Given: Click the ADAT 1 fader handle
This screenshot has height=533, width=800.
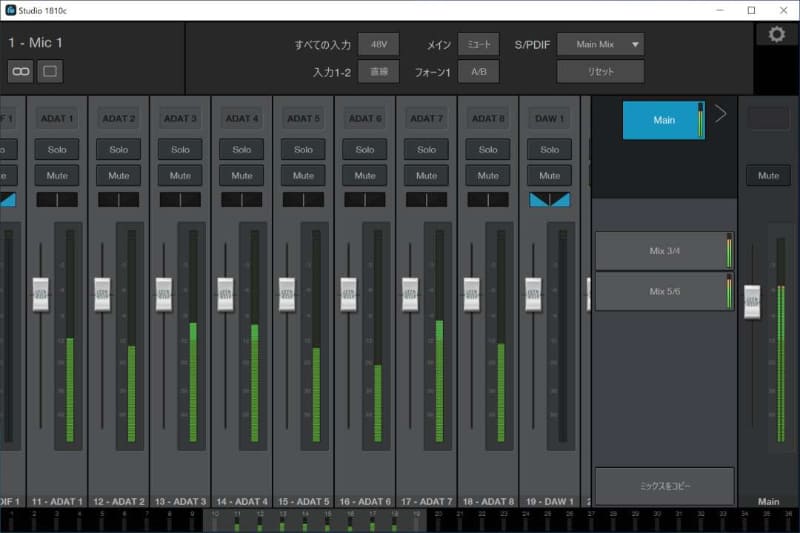Looking at the screenshot, I should (41, 294).
